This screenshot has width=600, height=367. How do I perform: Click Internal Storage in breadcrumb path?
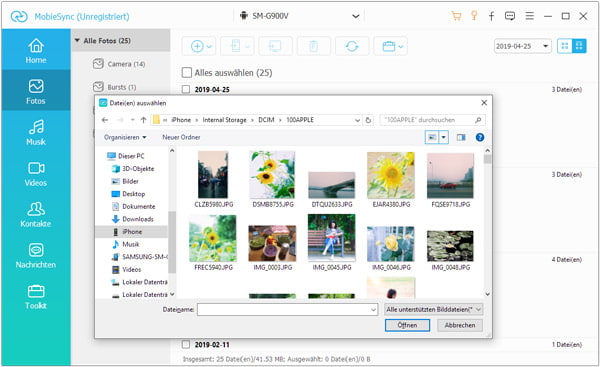point(224,120)
